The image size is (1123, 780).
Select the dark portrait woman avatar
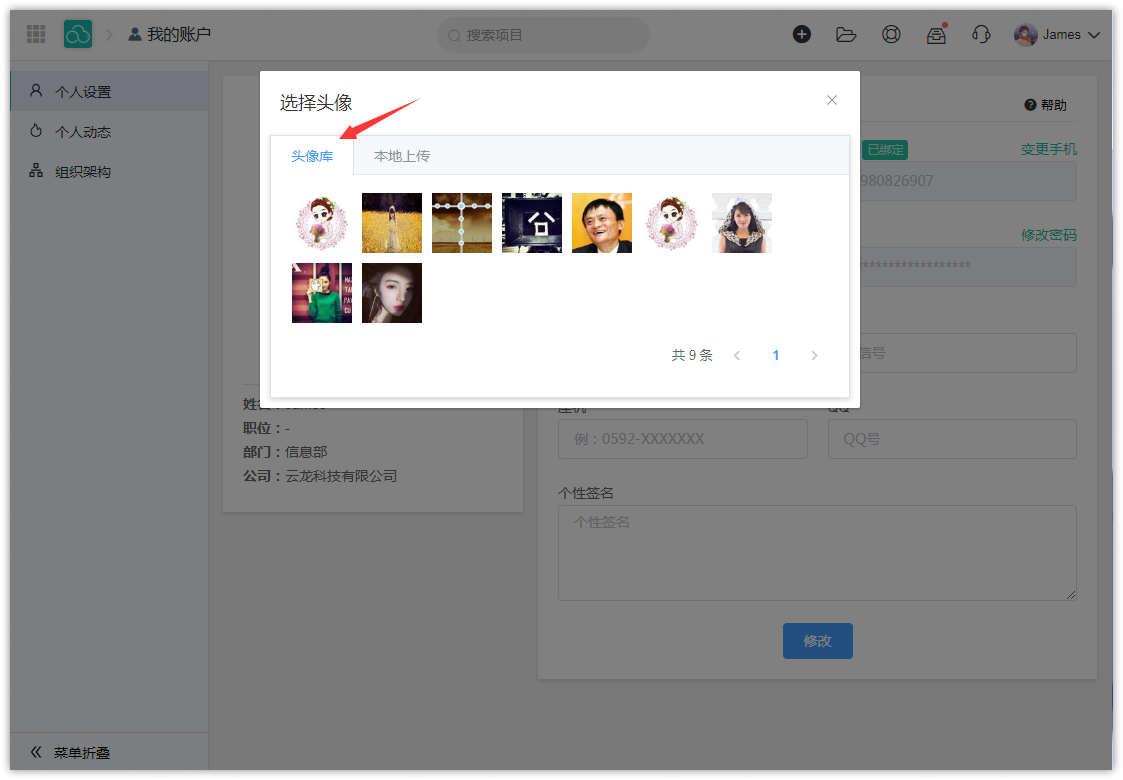coord(392,293)
